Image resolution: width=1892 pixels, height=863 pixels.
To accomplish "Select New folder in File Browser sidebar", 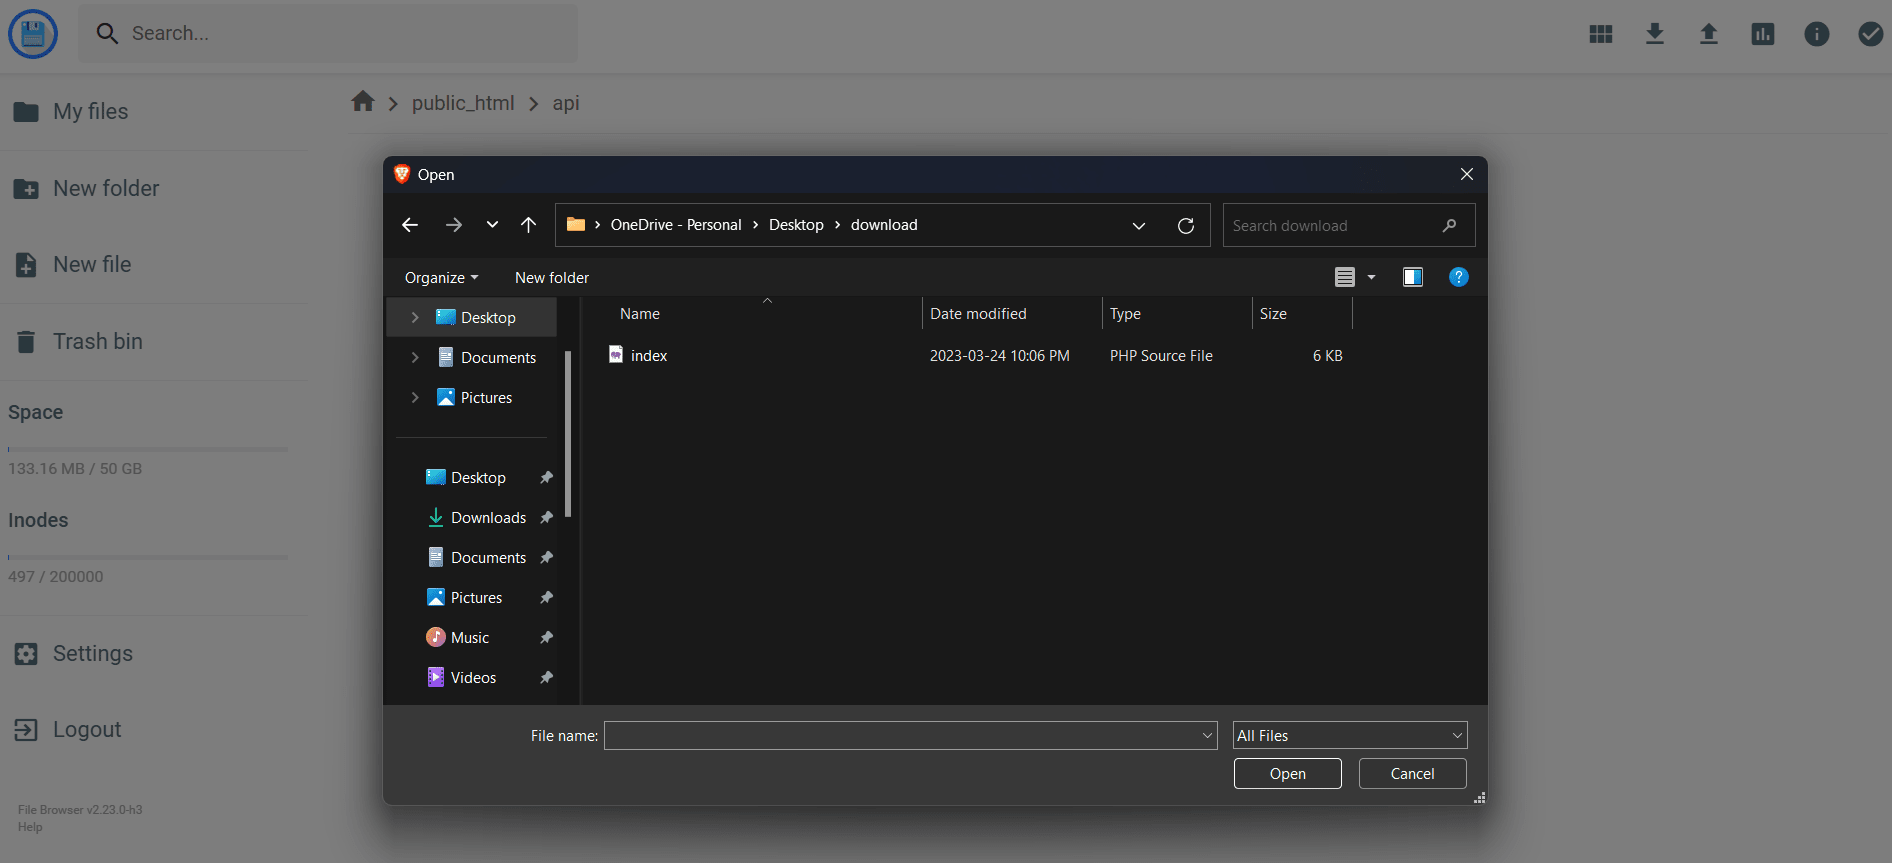I will tap(86, 188).
